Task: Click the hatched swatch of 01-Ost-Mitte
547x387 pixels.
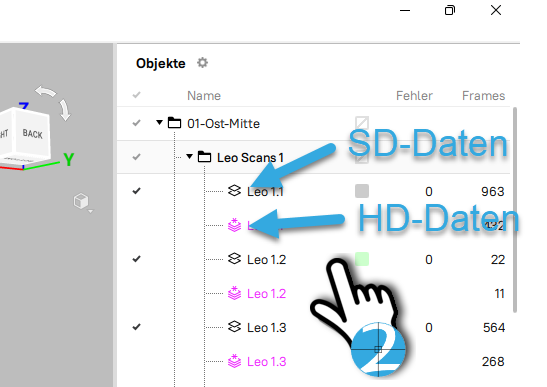Action: 362,123
